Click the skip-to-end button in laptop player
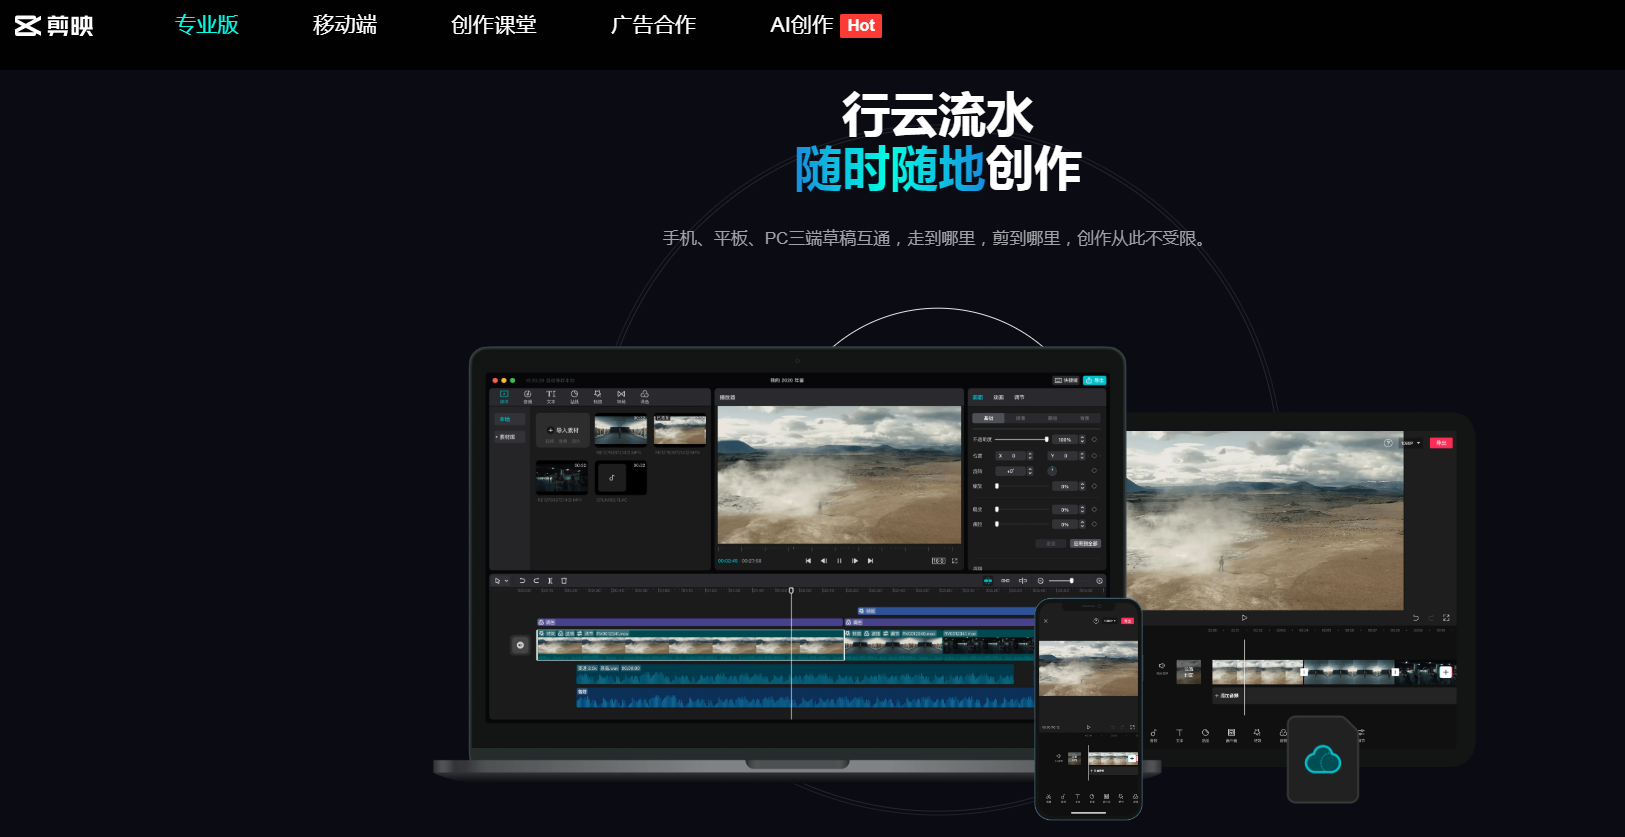Image resolution: width=1625 pixels, height=837 pixels. point(871,561)
